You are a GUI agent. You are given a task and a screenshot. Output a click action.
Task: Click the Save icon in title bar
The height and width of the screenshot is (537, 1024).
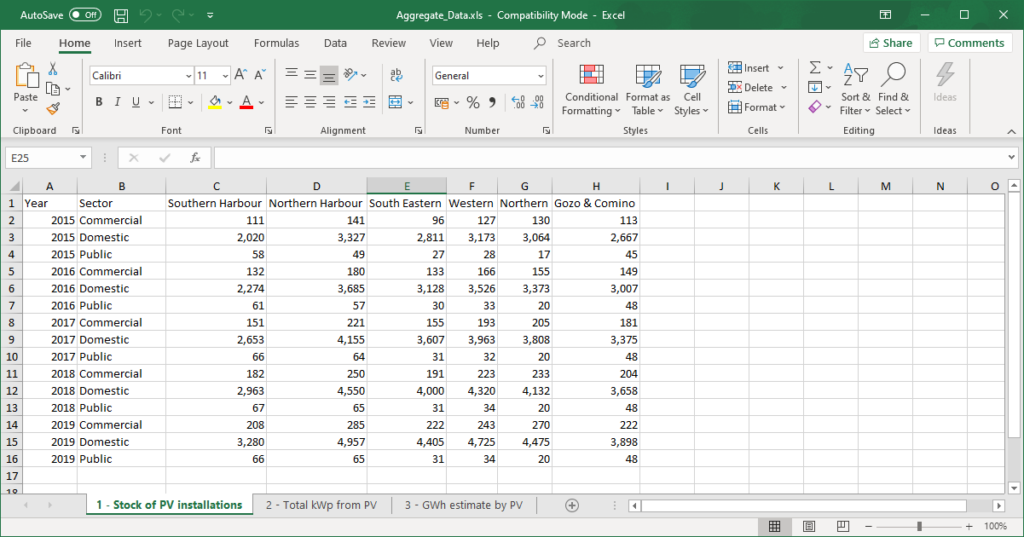[121, 15]
